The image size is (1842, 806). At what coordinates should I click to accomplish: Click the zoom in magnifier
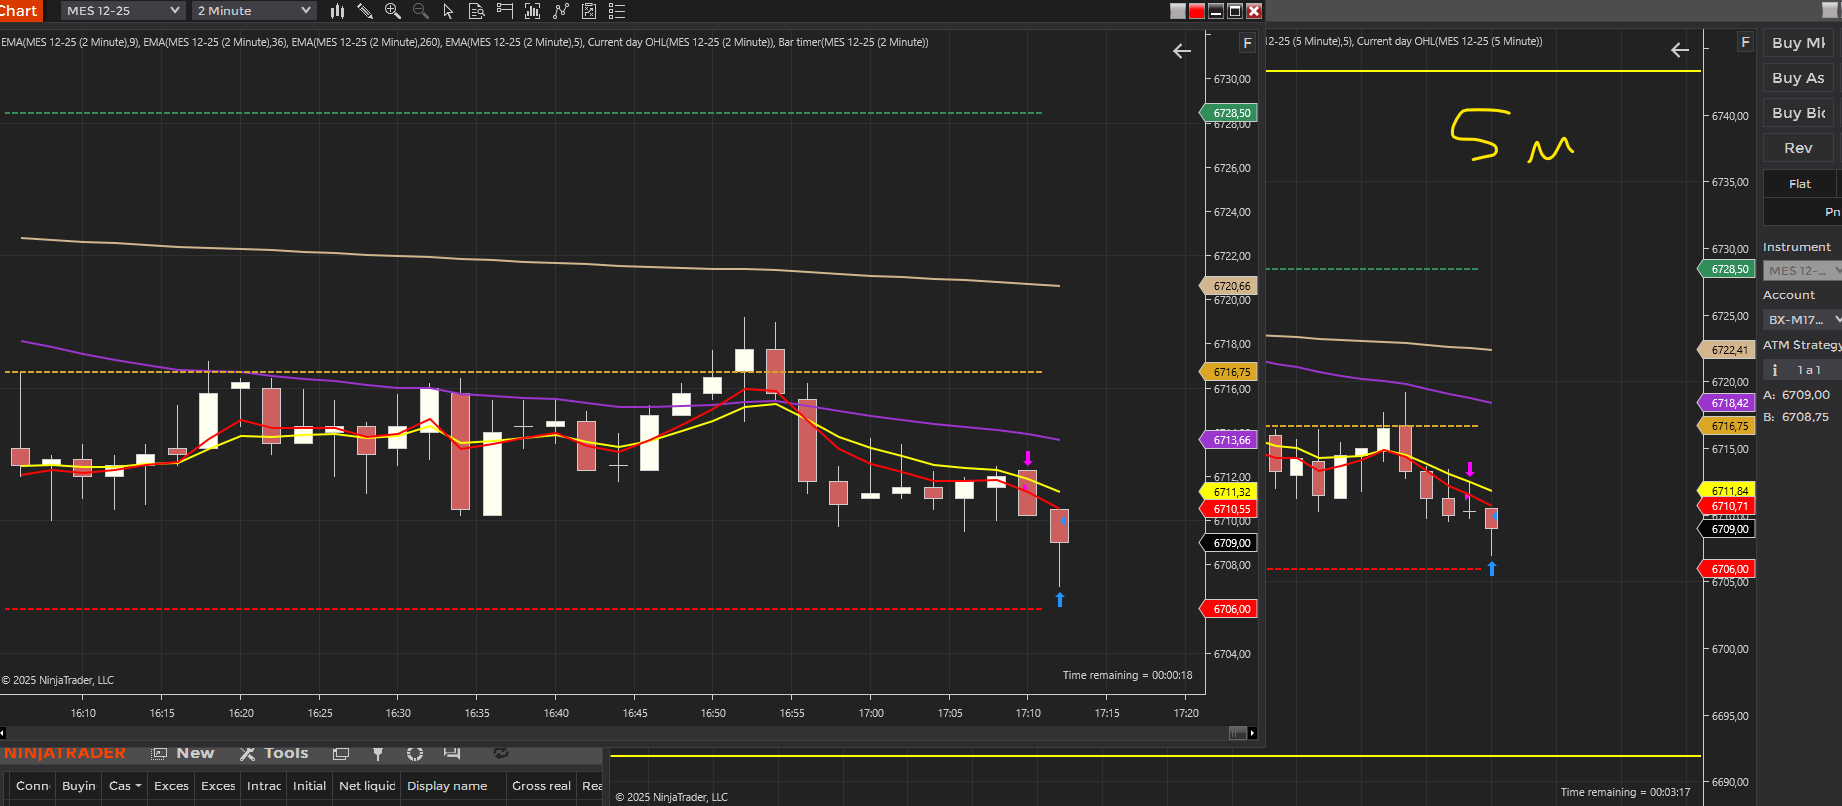coord(393,11)
